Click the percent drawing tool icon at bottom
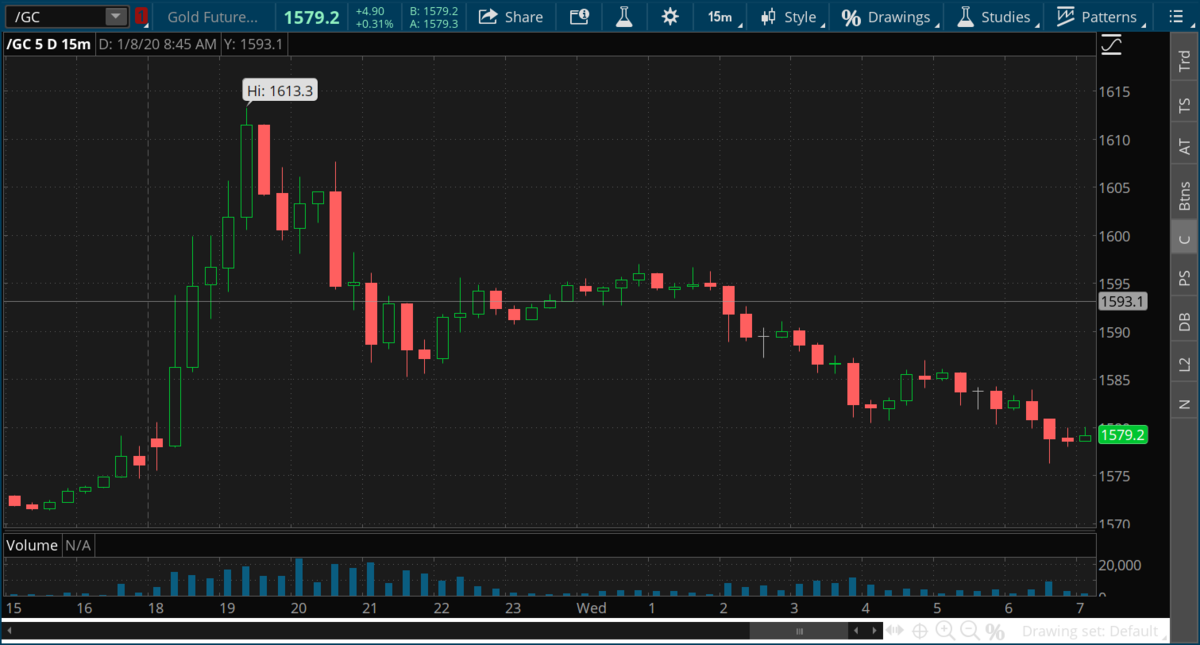The height and width of the screenshot is (645, 1200). [994, 631]
